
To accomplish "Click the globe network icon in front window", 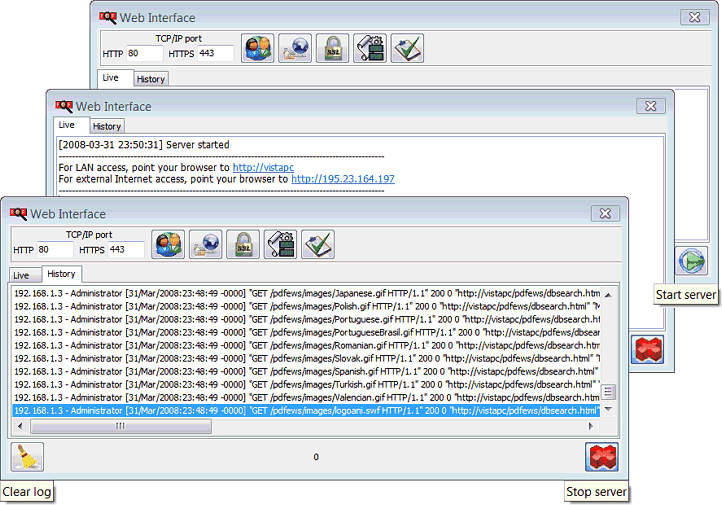I will tap(205, 245).
